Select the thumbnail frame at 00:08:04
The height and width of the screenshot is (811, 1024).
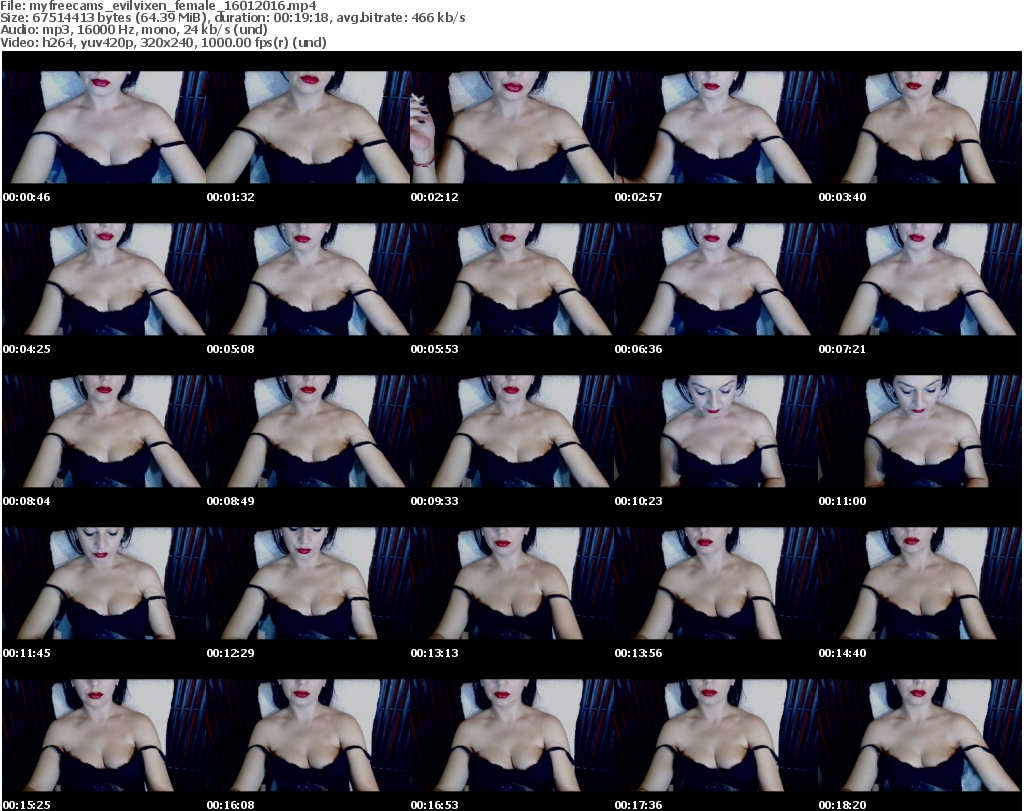coord(104,432)
